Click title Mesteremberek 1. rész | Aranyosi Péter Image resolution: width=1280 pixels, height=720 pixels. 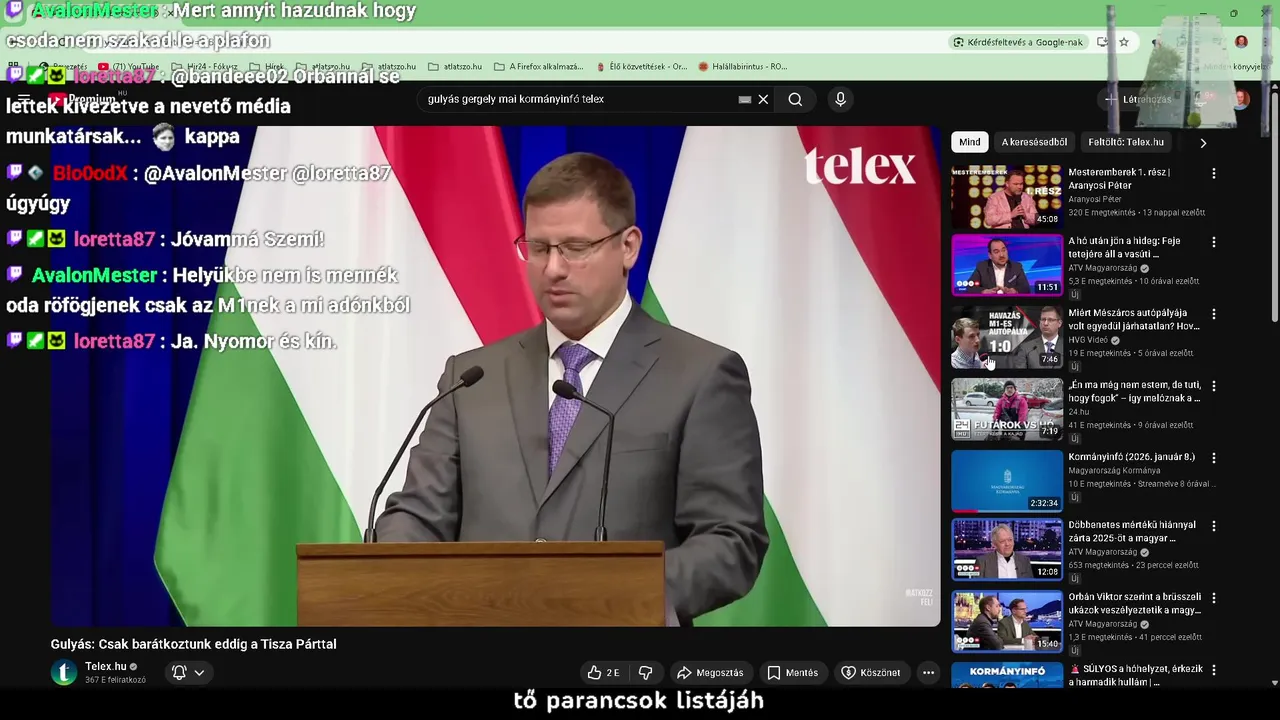[1119, 179]
